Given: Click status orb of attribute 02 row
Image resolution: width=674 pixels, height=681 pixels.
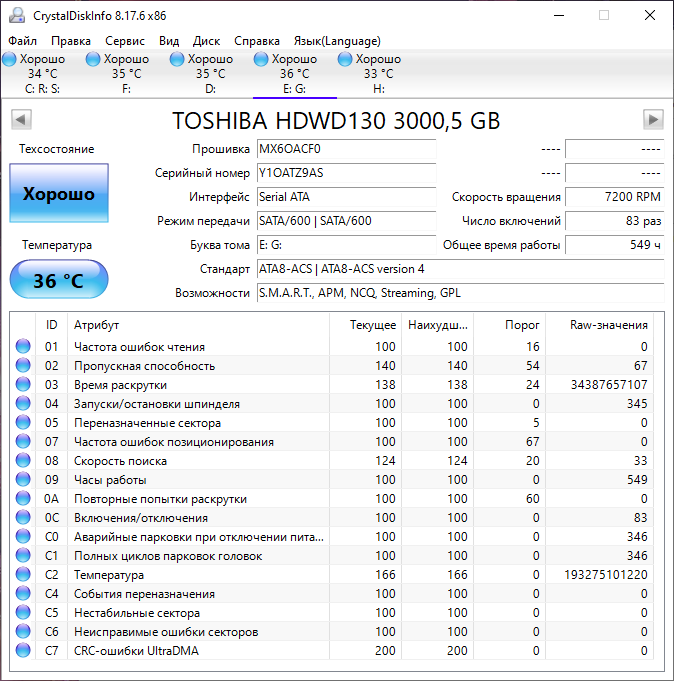Looking at the screenshot, I should [x=23, y=365].
